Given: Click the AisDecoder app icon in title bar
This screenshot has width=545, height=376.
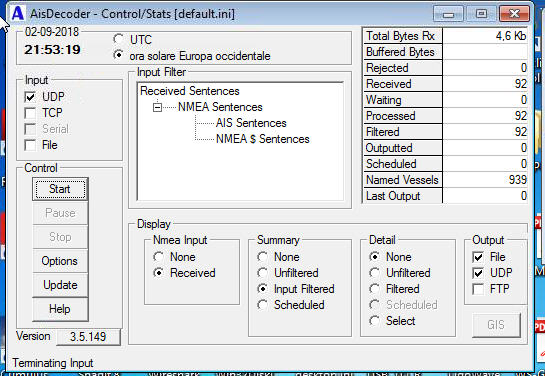Looking at the screenshot, I should click(x=17, y=13).
